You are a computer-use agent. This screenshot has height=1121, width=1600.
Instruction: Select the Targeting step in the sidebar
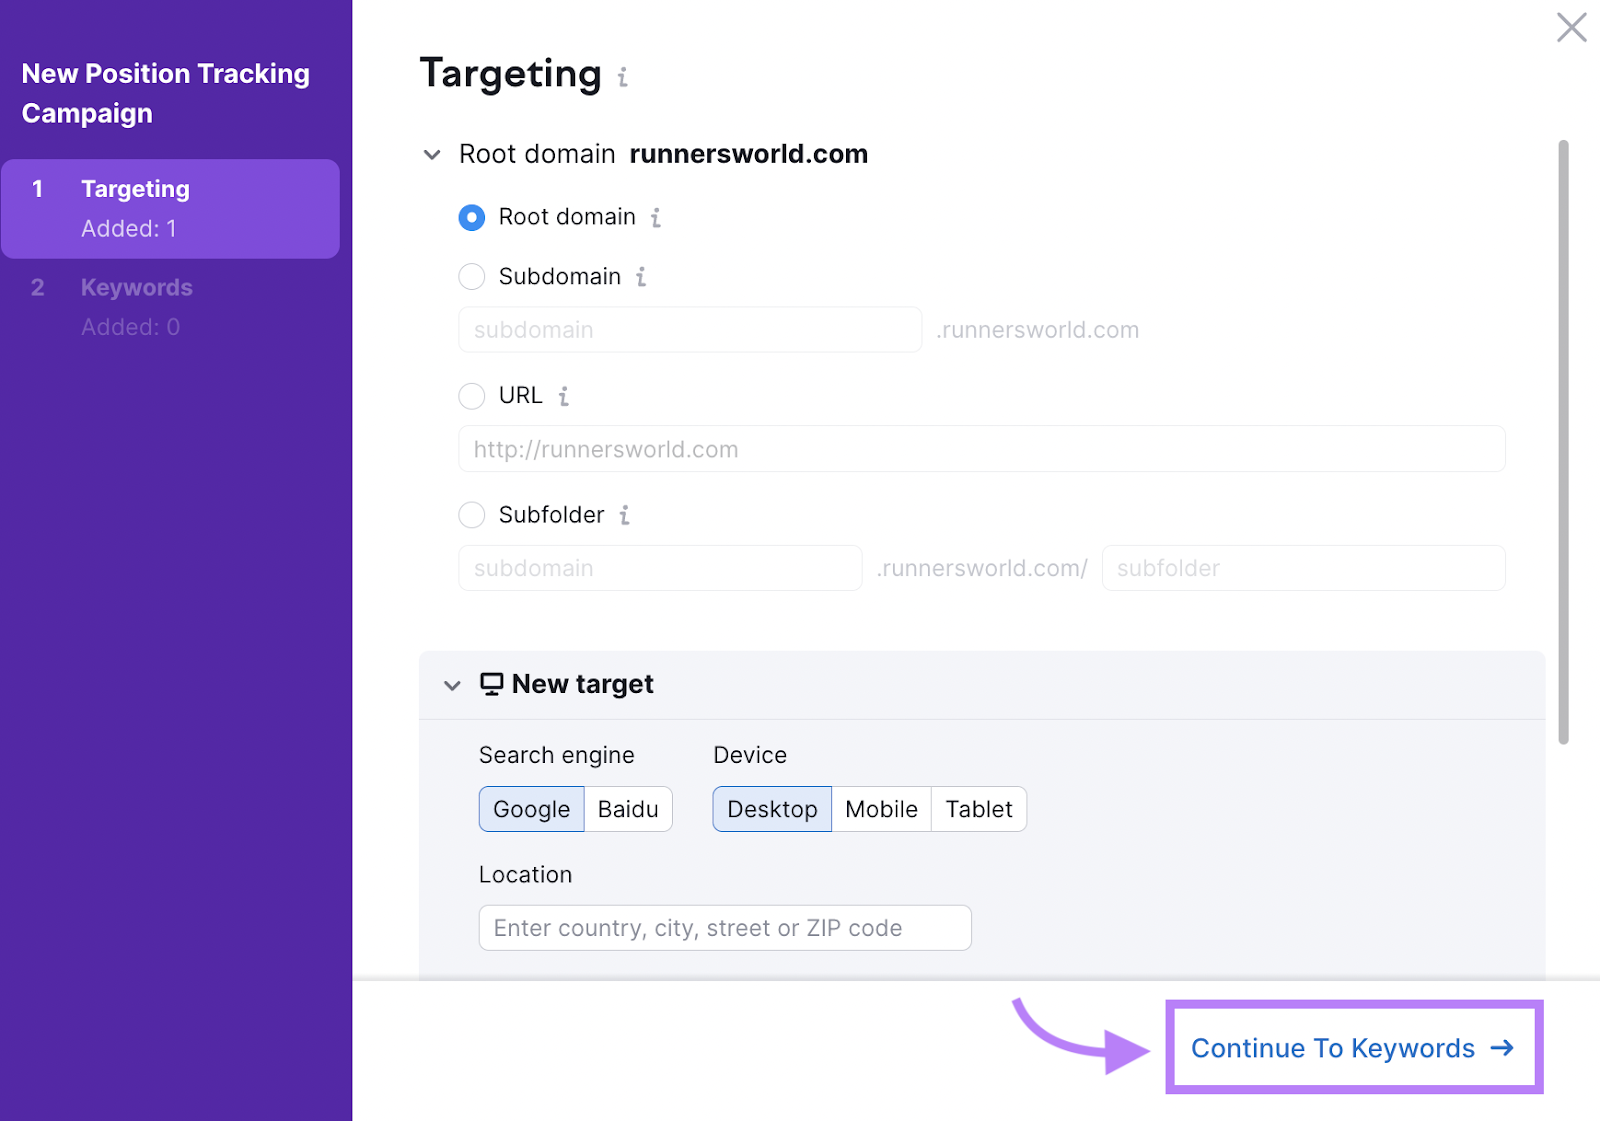(x=135, y=188)
